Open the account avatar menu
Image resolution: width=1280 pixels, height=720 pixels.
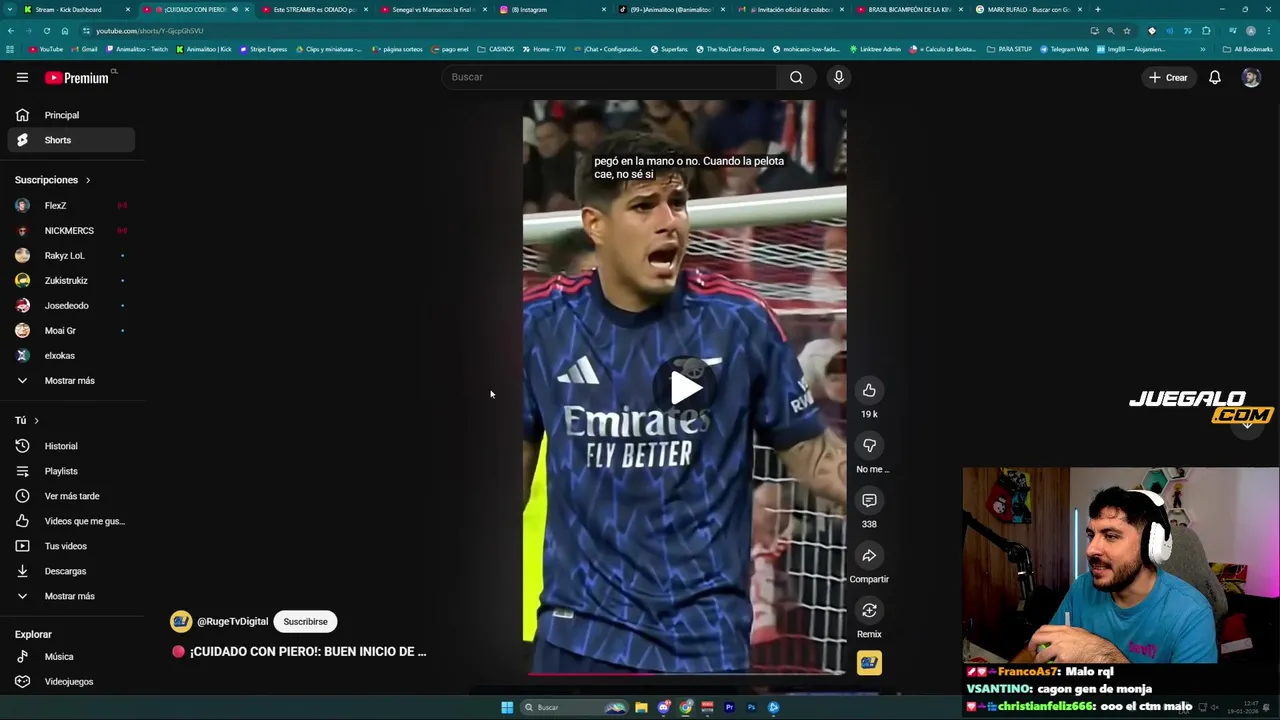coord(1251,77)
